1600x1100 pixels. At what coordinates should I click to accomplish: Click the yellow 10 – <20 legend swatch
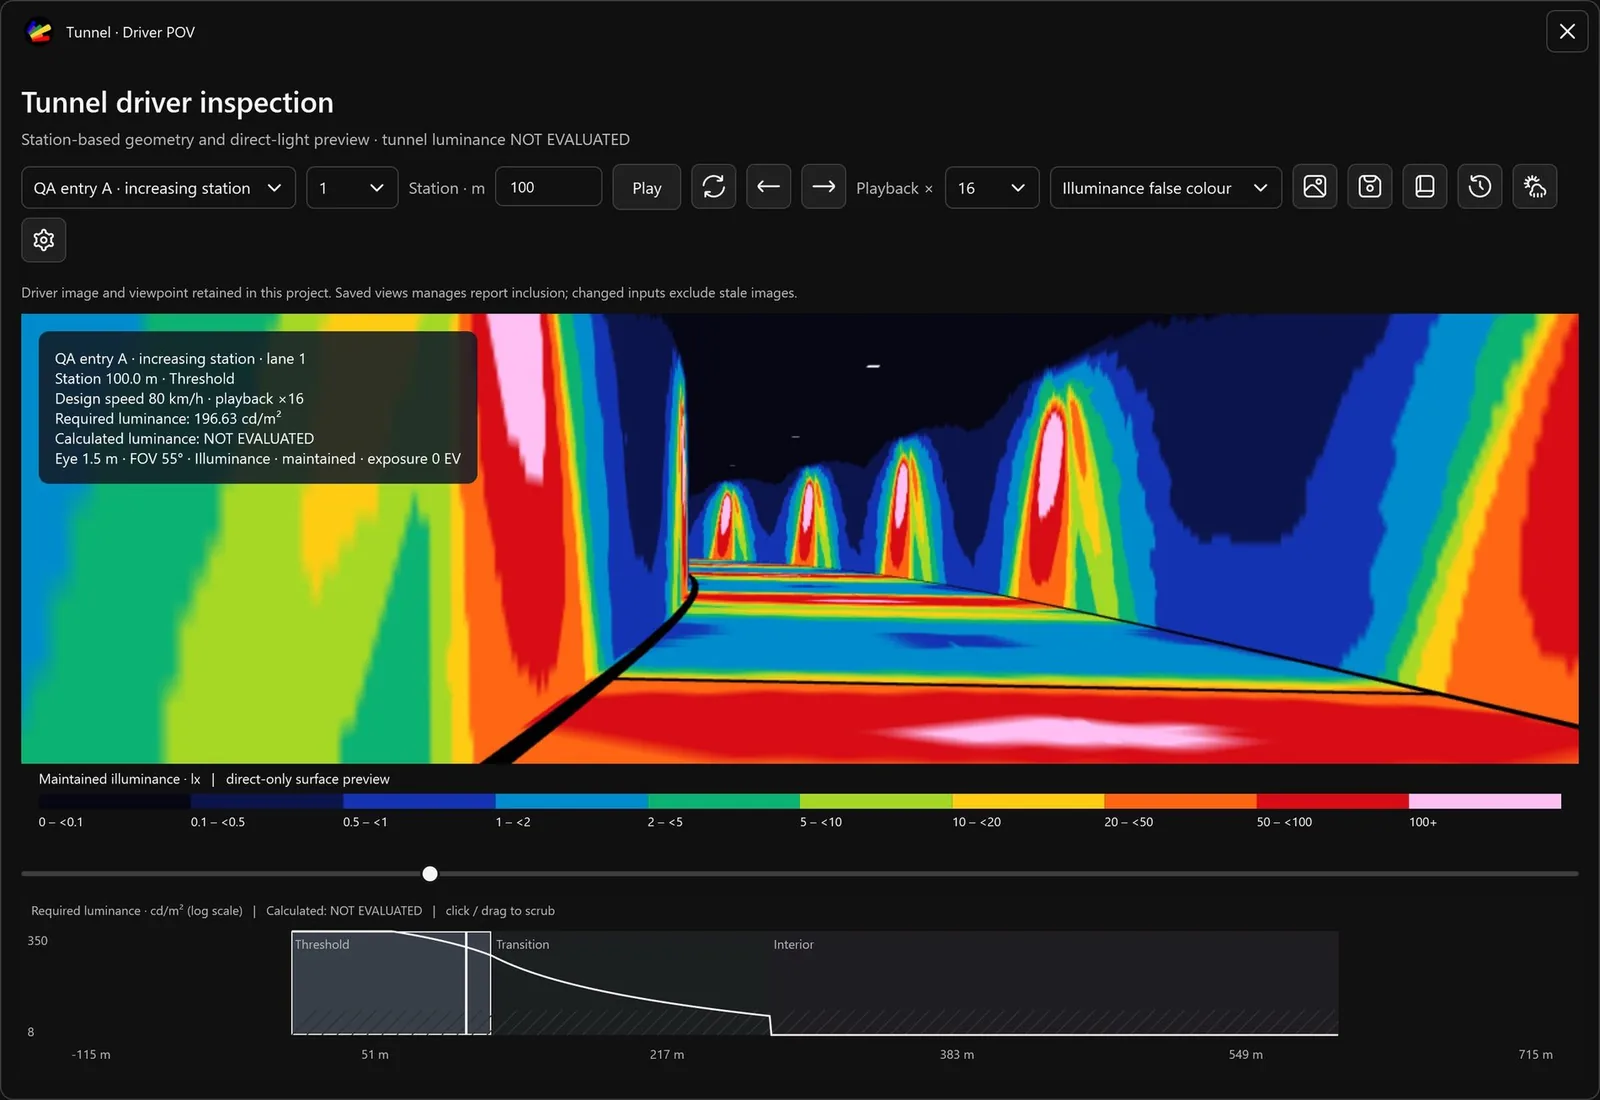click(x=1028, y=801)
